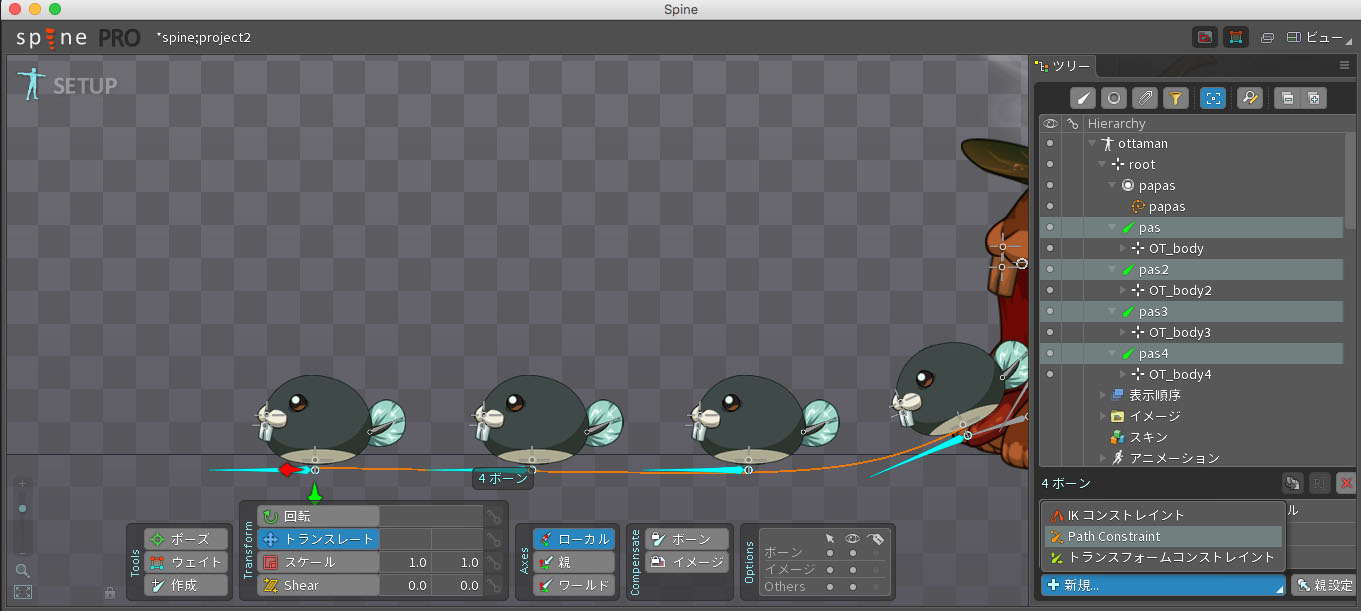Click the bounding box icon in title toolbar

pyautogui.click(x=1236, y=38)
